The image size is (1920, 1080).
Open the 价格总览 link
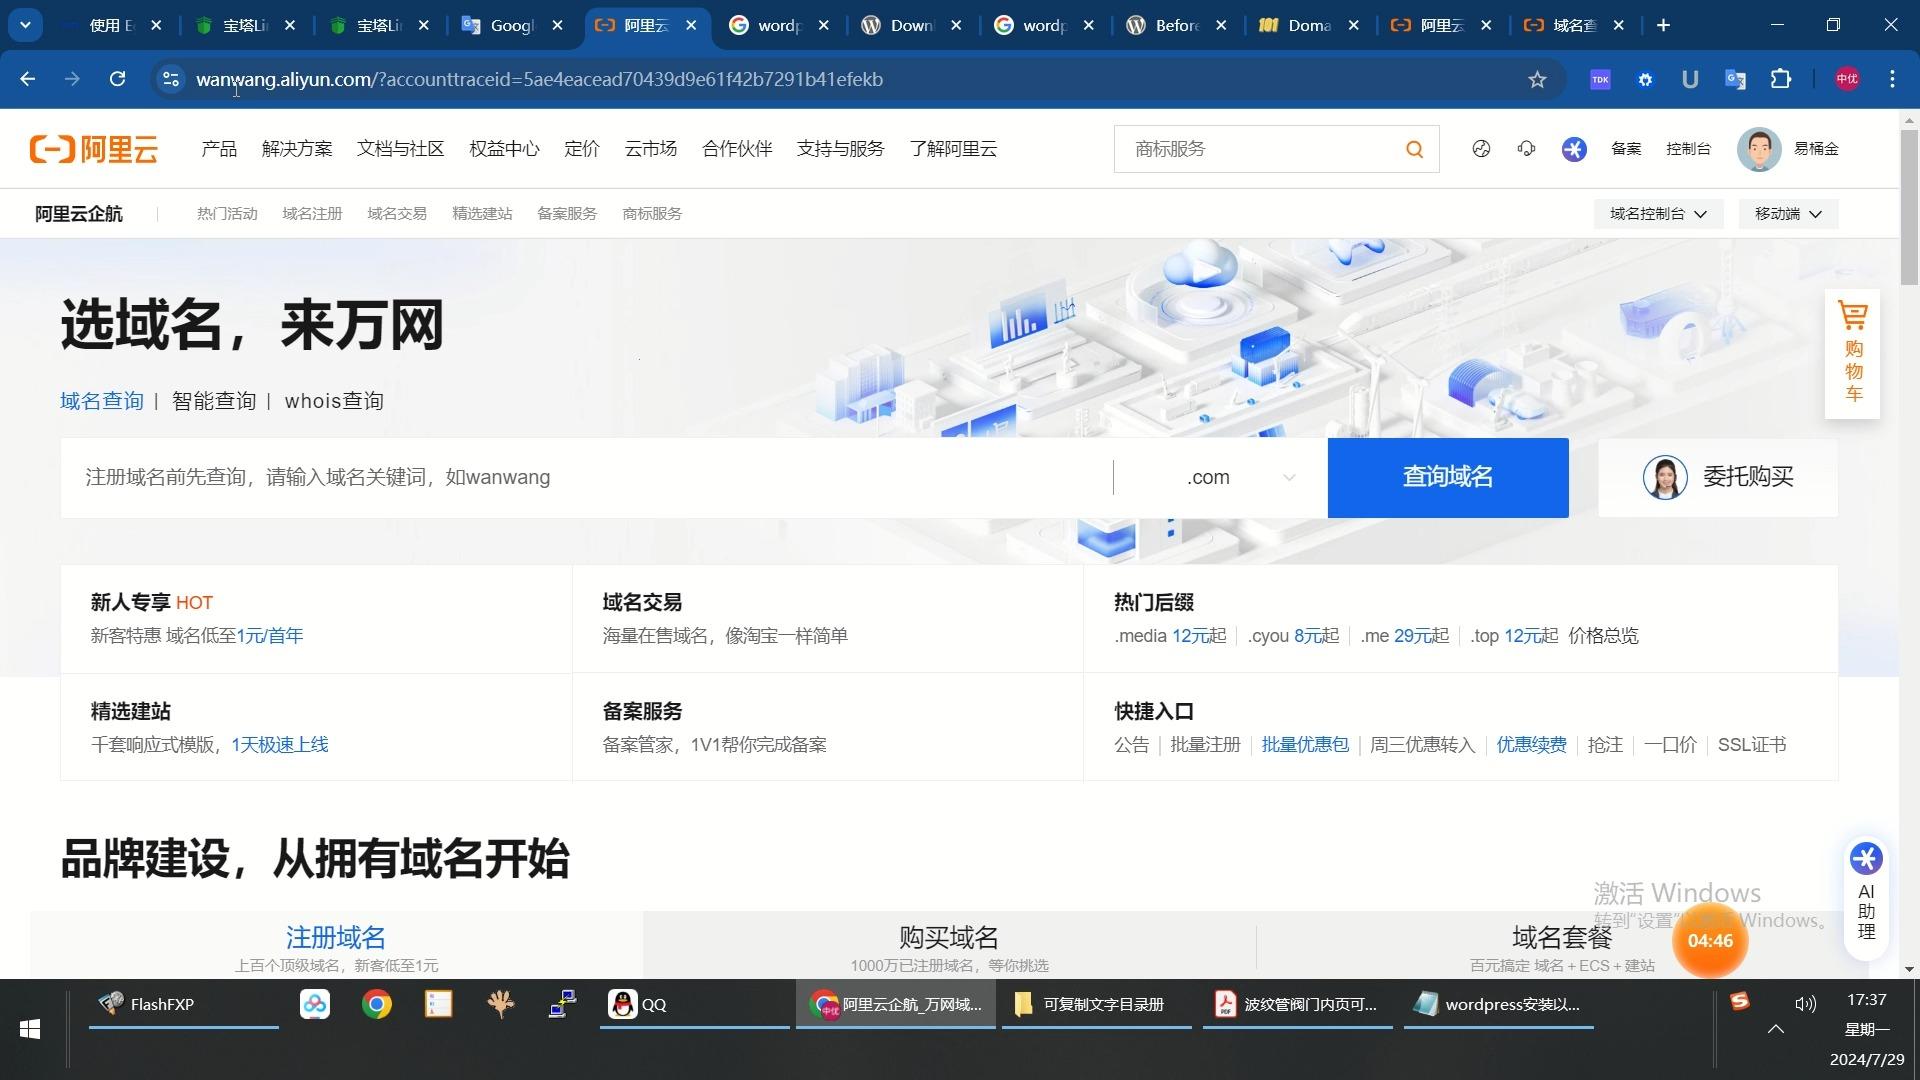[x=1603, y=636]
